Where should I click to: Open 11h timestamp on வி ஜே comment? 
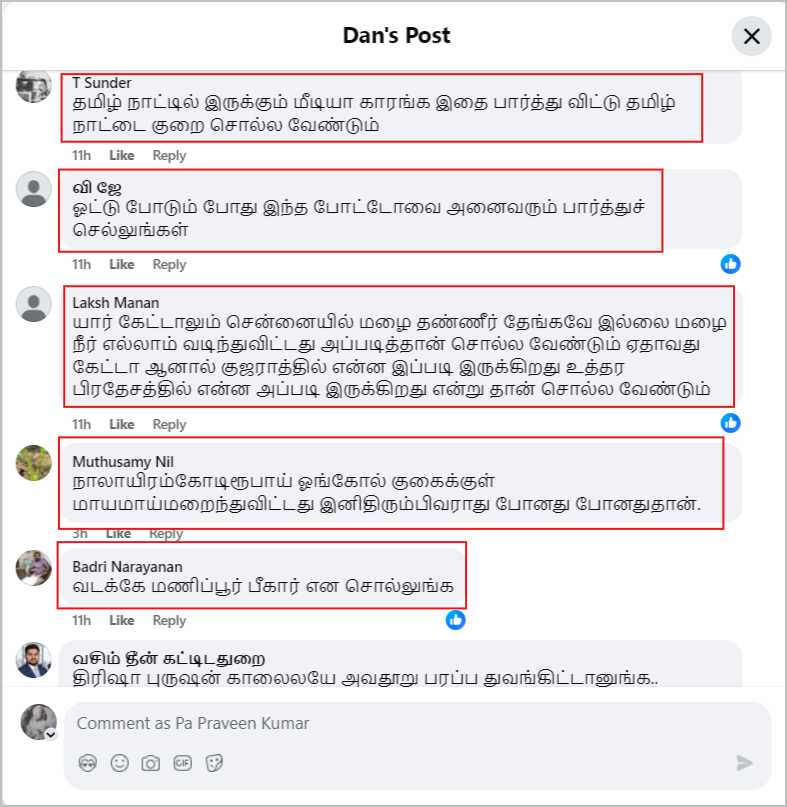point(81,265)
